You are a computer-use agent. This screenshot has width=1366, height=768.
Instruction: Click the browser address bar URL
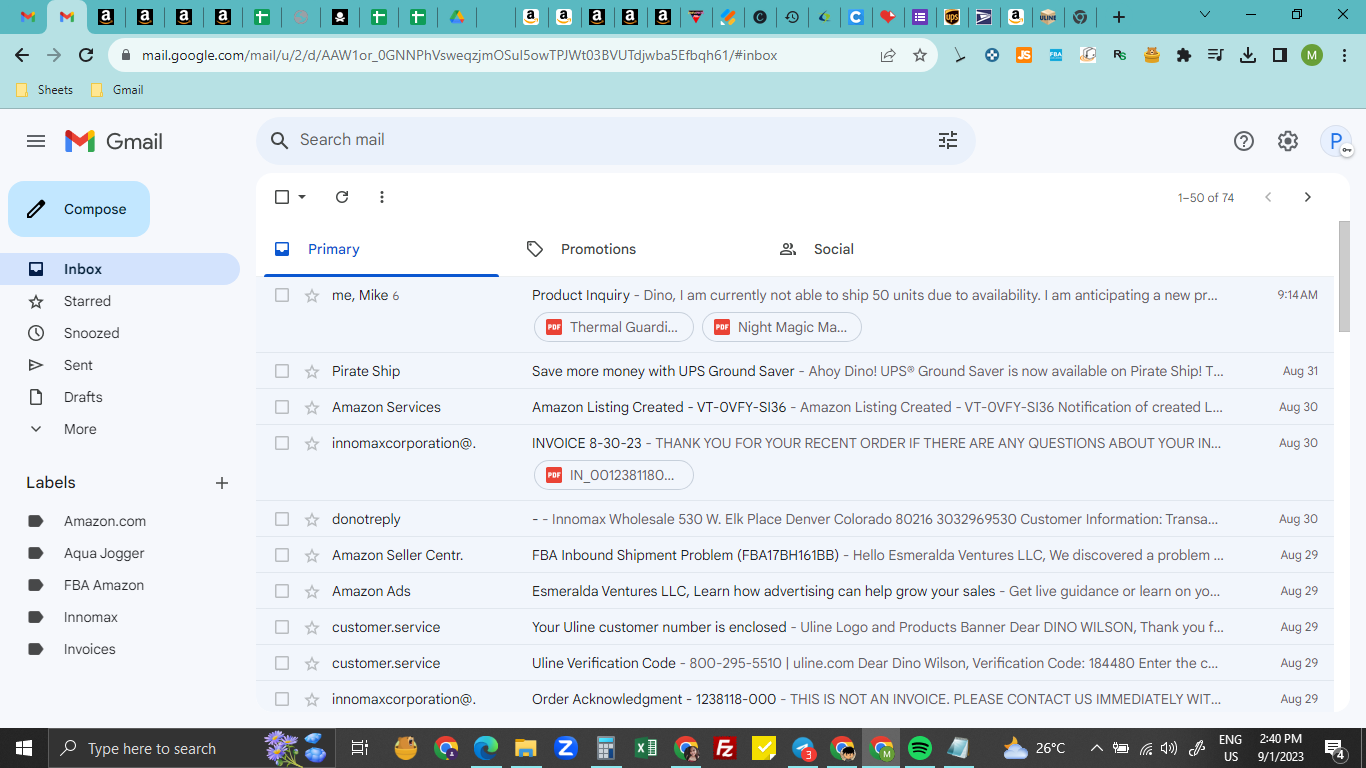tap(459, 56)
